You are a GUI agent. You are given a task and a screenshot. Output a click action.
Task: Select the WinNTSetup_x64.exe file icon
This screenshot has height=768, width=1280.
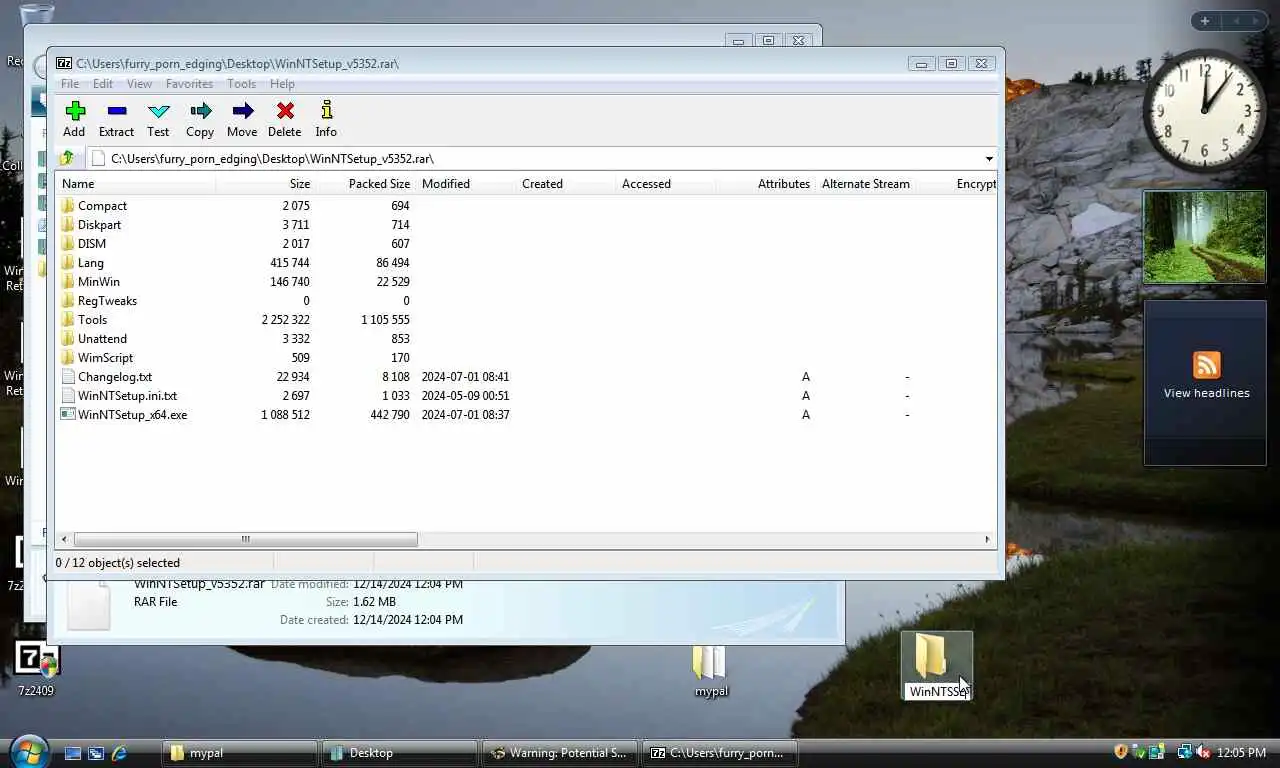click(68, 414)
